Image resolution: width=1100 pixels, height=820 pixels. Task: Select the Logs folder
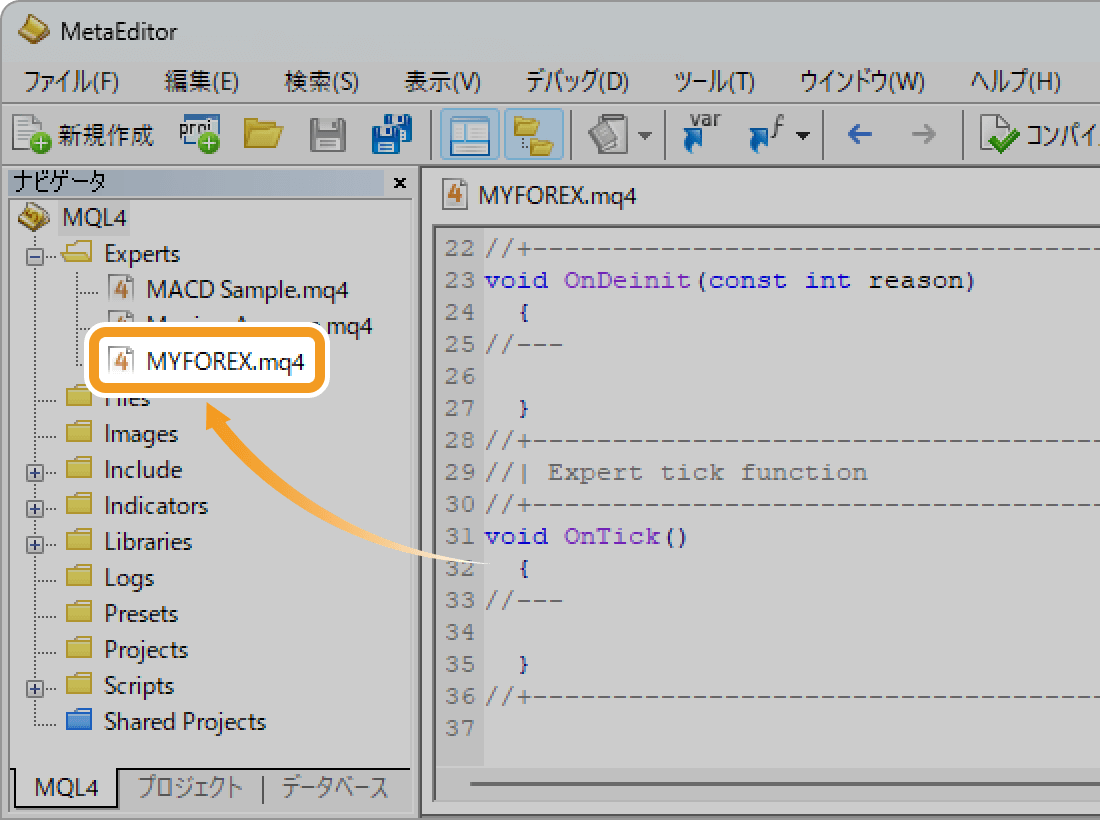click(x=129, y=578)
